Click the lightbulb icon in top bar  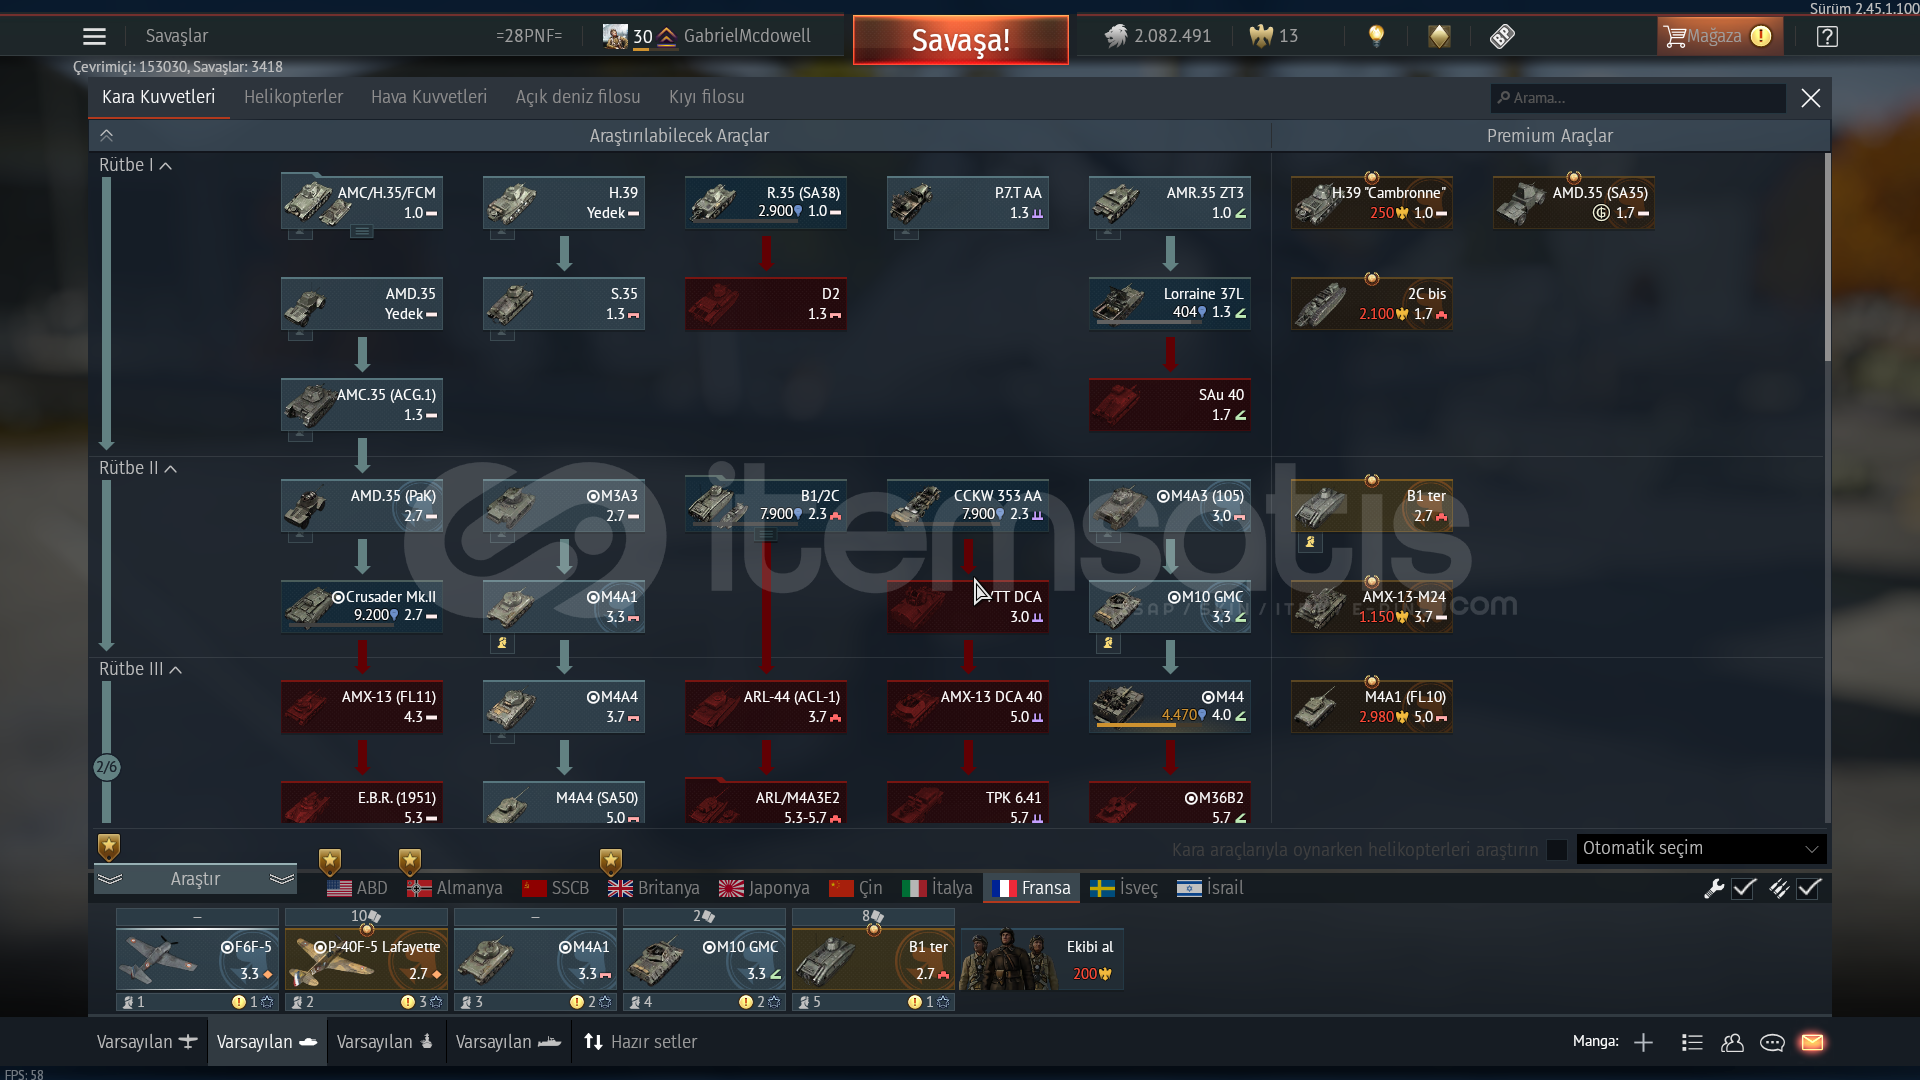[1376, 36]
